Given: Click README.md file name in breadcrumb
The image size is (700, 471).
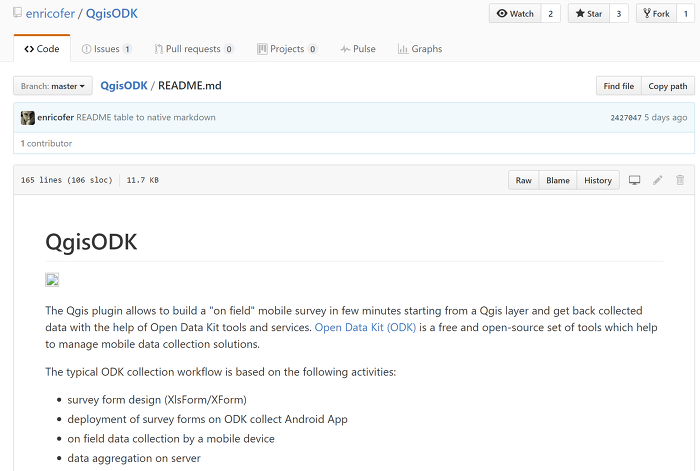Looking at the screenshot, I should click(x=190, y=86).
